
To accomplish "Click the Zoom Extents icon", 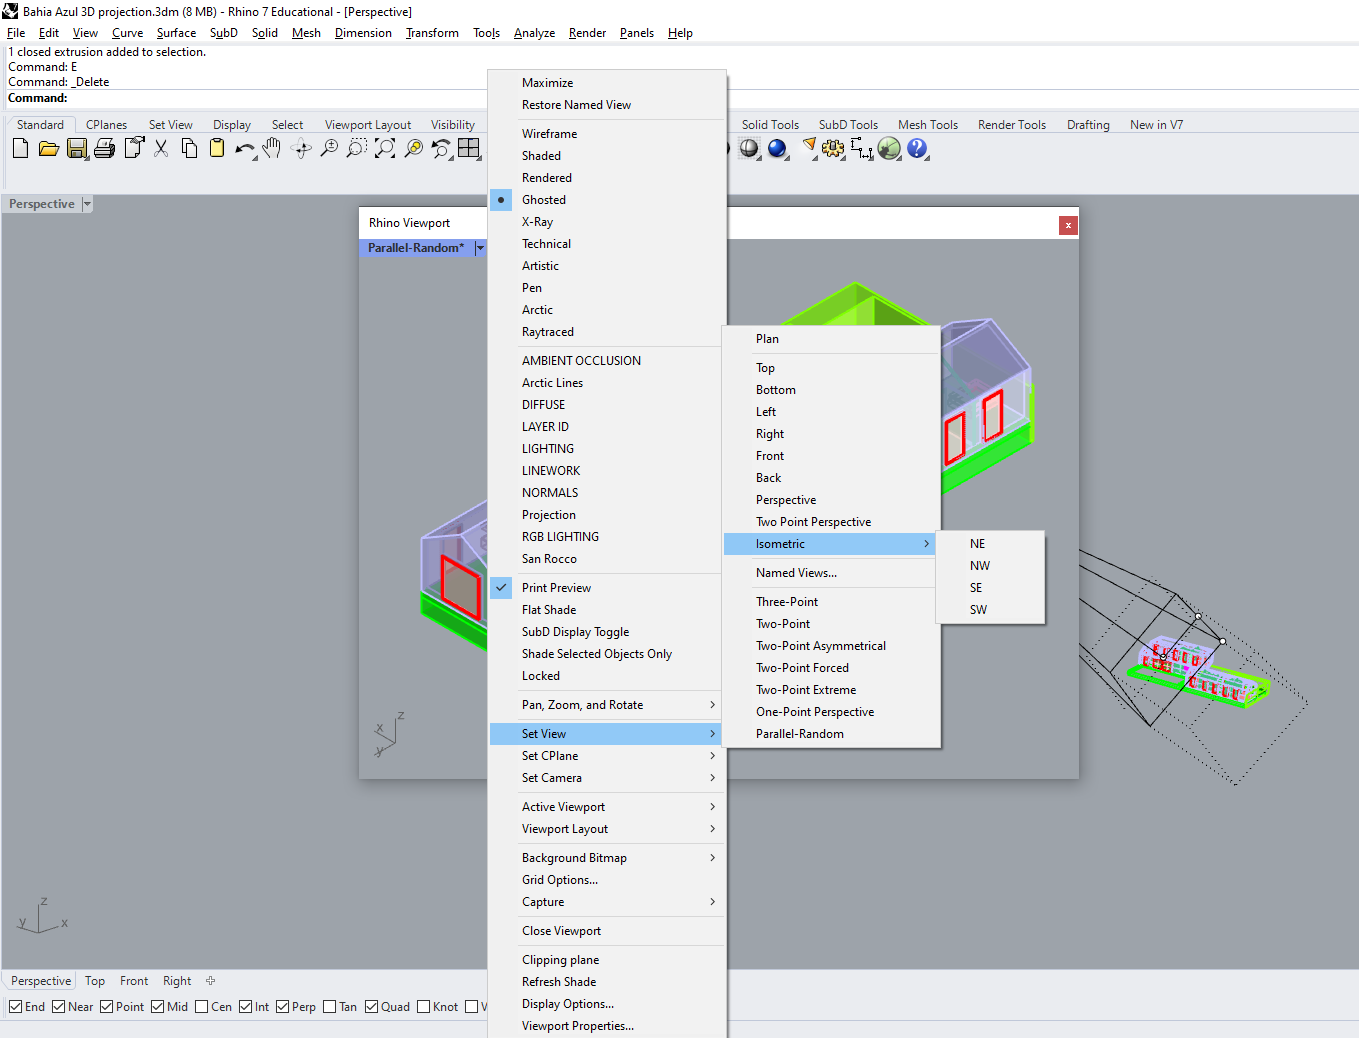I will pyautogui.click(x=385, y=149).
